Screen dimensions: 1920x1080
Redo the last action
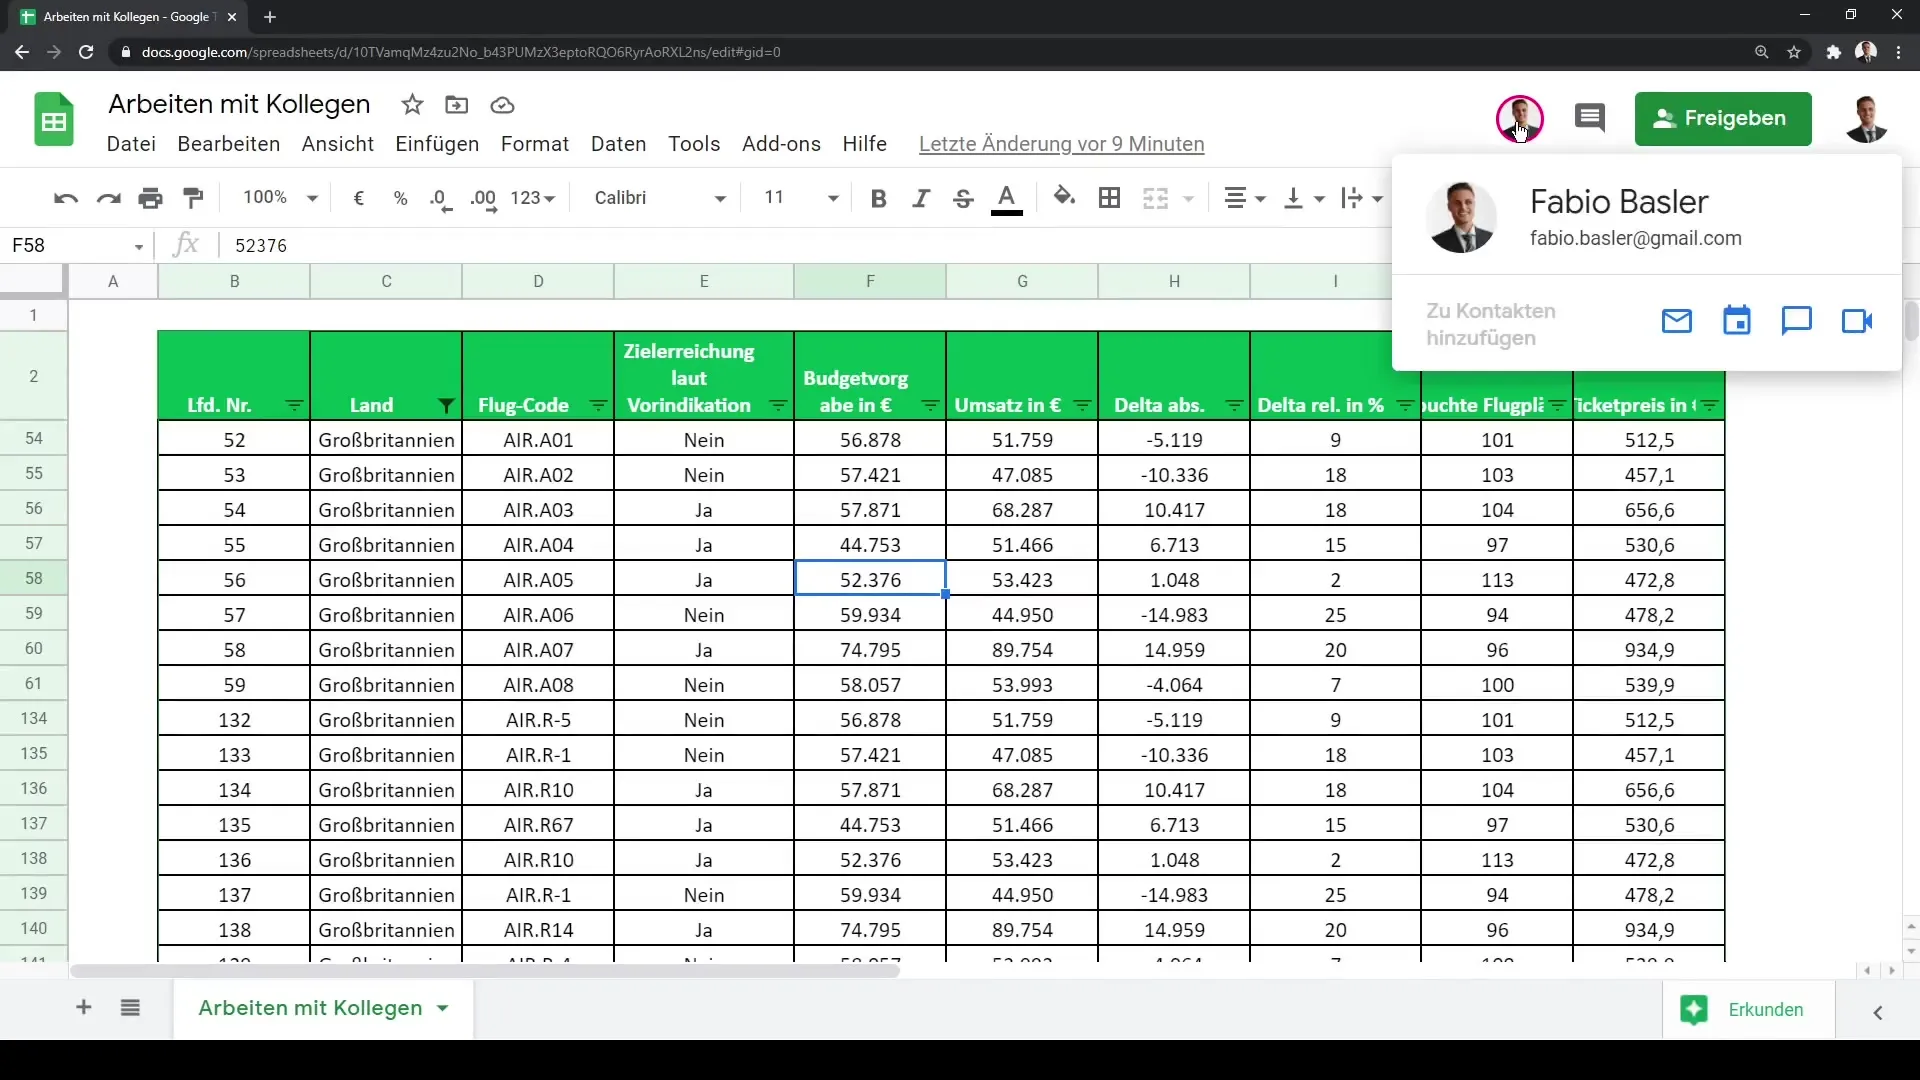click(x=108, y=198)
